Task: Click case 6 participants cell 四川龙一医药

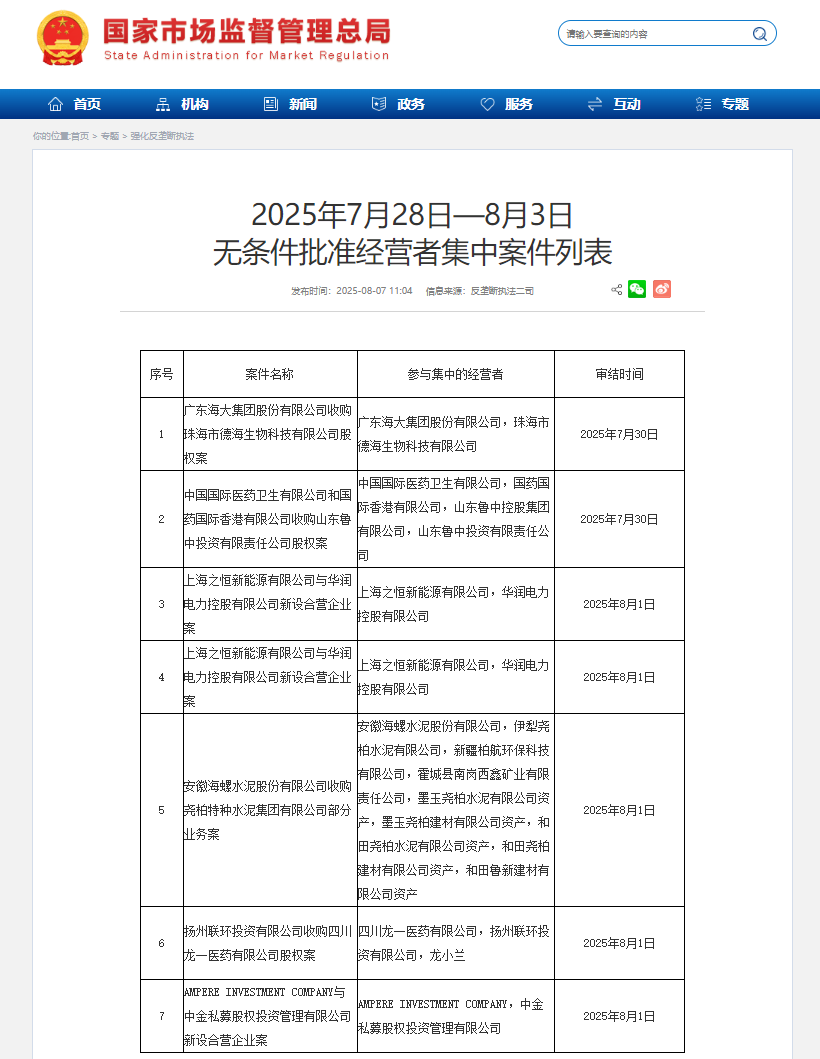Action: point(454,944)
